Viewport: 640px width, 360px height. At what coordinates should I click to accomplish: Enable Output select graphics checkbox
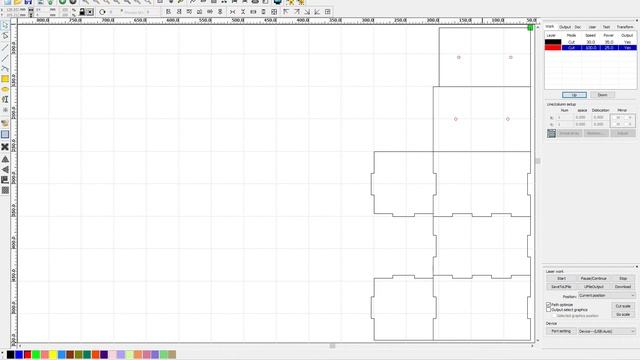coord(549,310)
